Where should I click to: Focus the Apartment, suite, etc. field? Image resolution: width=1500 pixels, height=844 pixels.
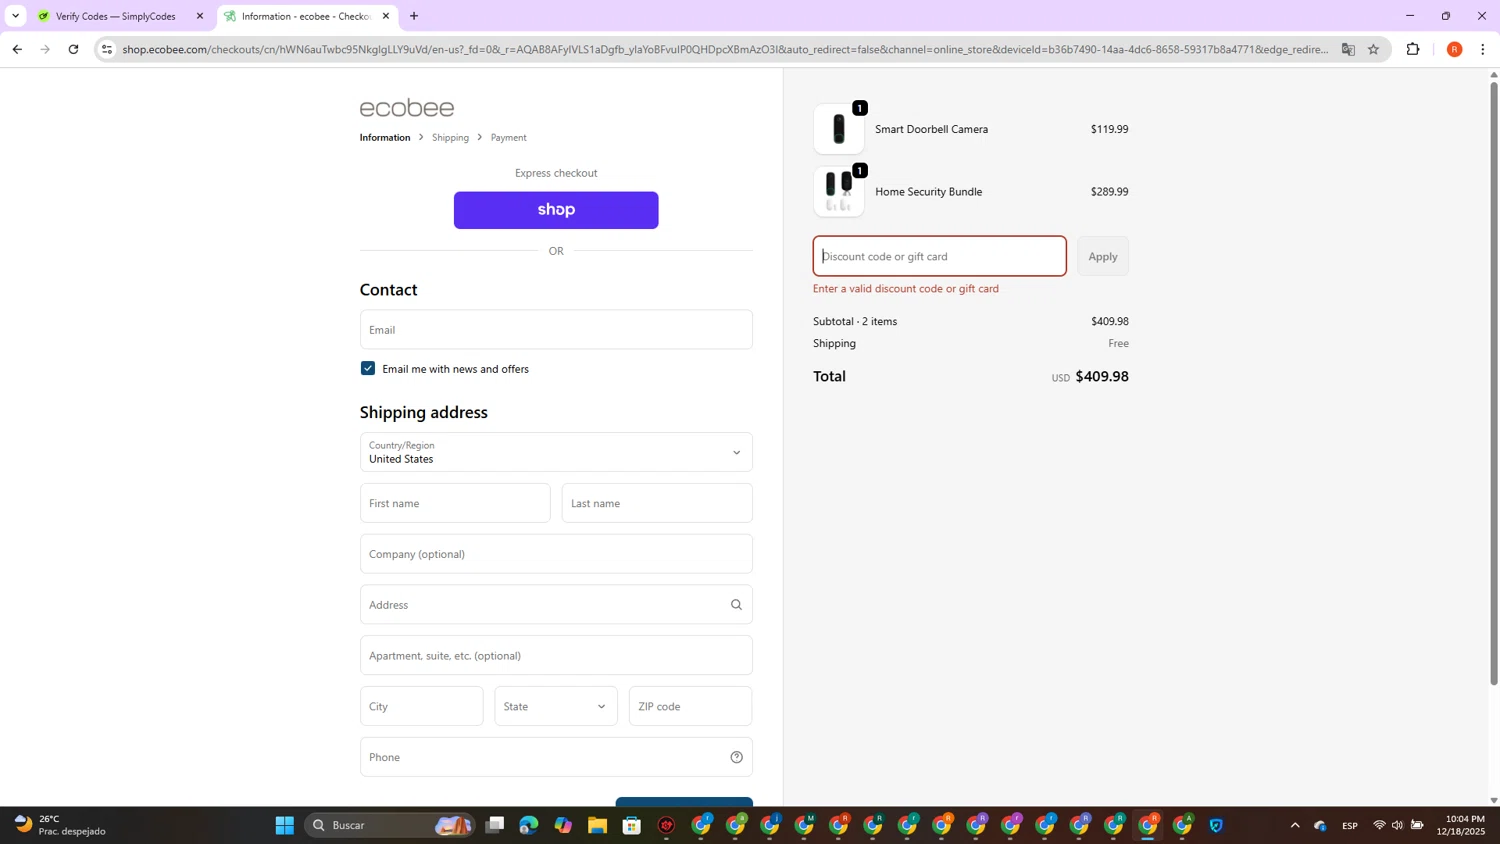tap(556, 655)
